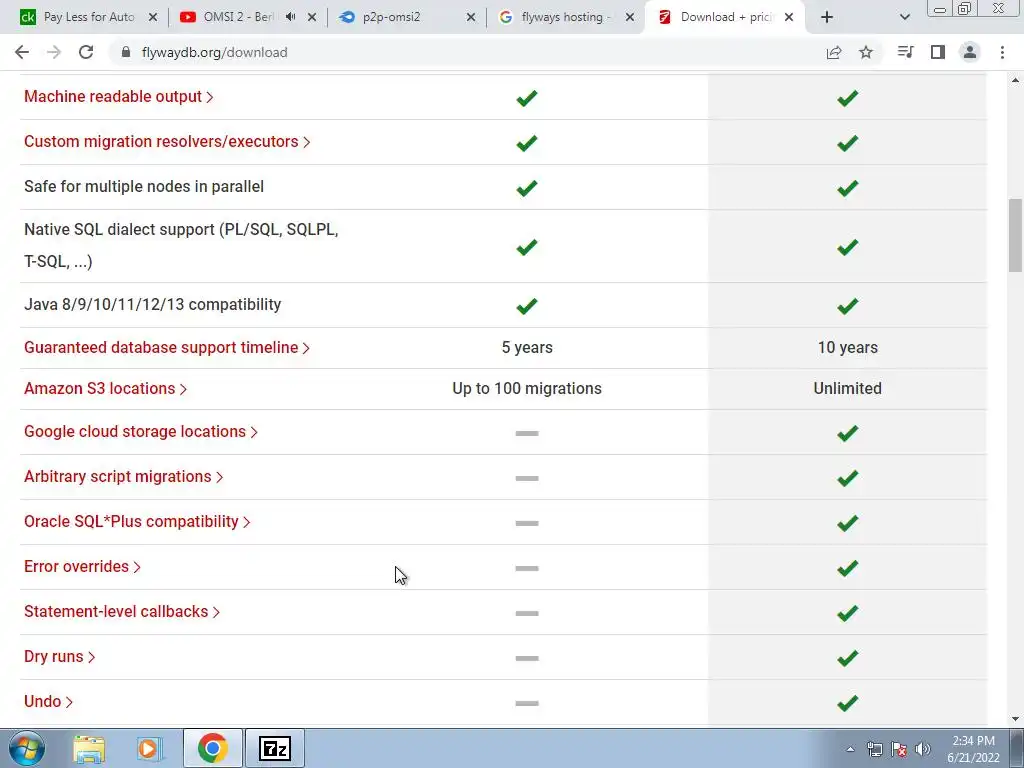
Task: Open Dry runs link
Action: click(59, 656)
